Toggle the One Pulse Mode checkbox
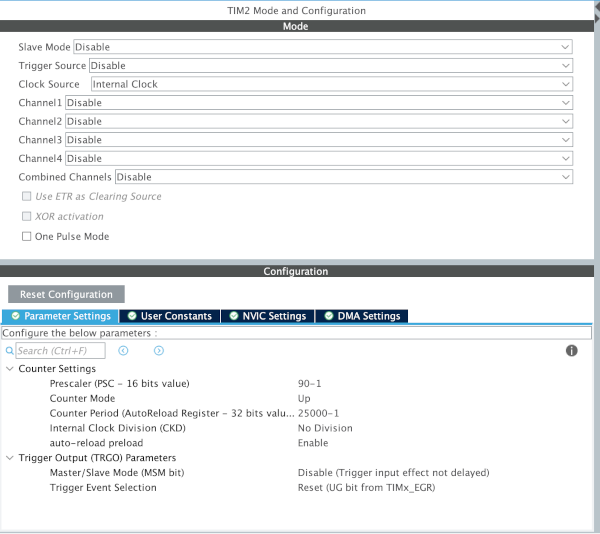Screen dimensions: 600x534 tap(27, 237)
